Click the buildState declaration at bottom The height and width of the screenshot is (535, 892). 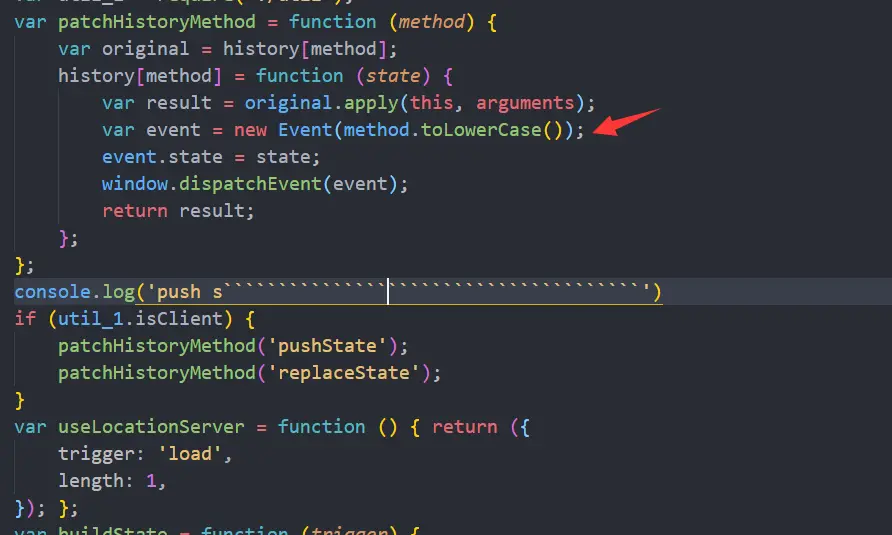[x=113, y=530]
